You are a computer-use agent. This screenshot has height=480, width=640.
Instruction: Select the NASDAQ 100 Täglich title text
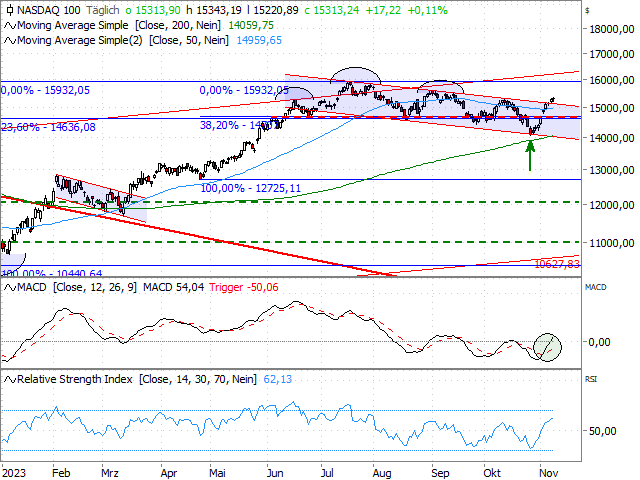point(68,10)
